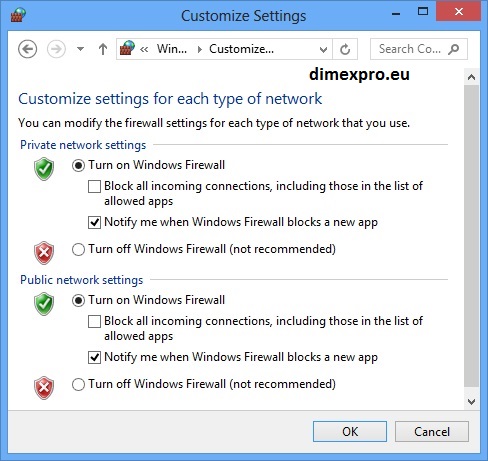Click the magnifying glass search icon

click(454, 49)
